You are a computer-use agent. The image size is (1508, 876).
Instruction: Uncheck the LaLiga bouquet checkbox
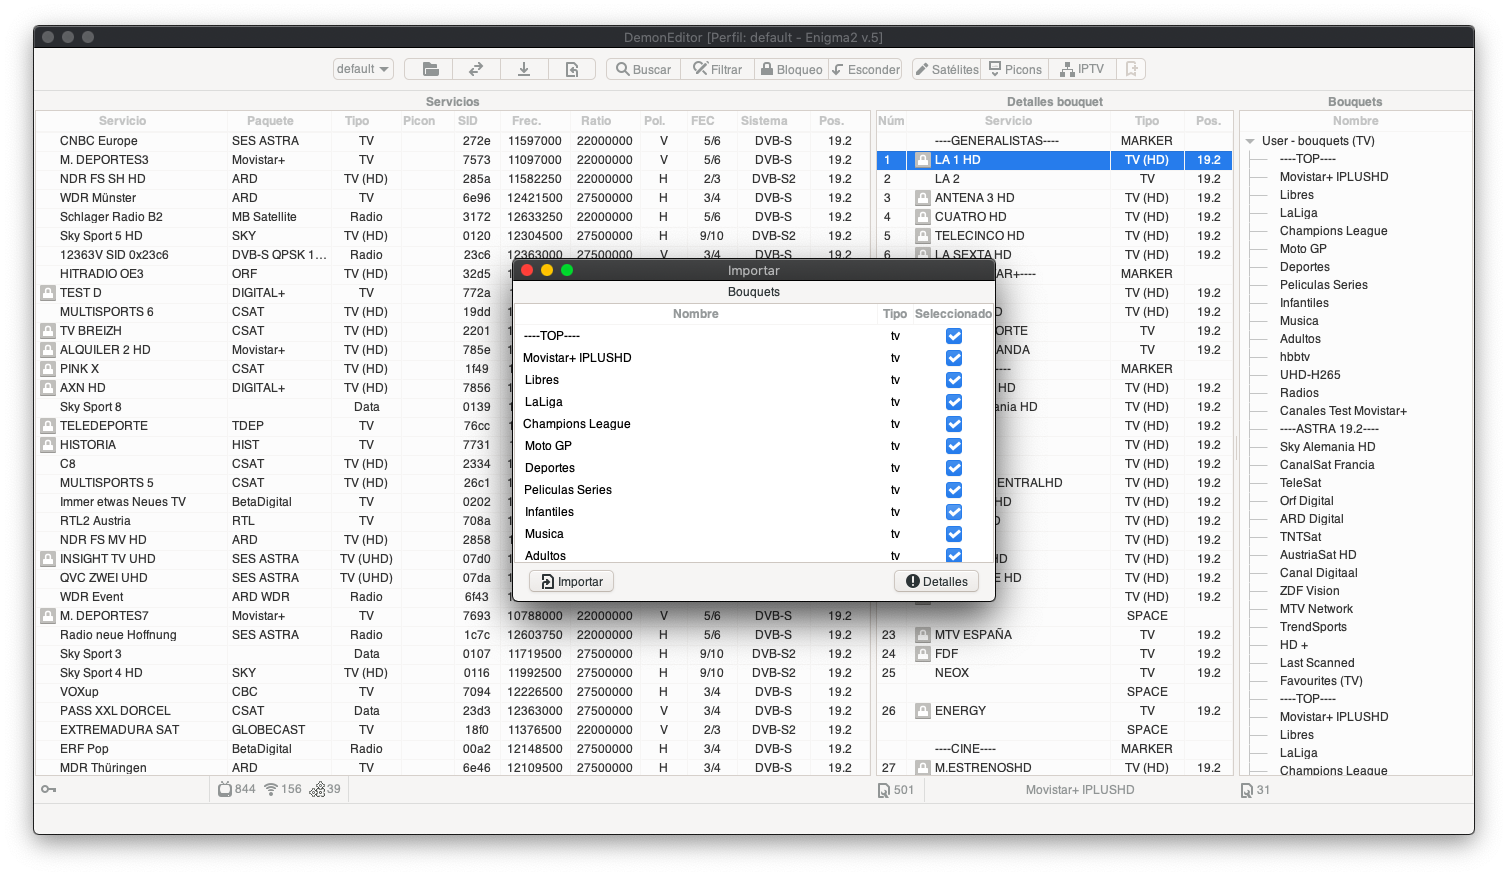954,402
